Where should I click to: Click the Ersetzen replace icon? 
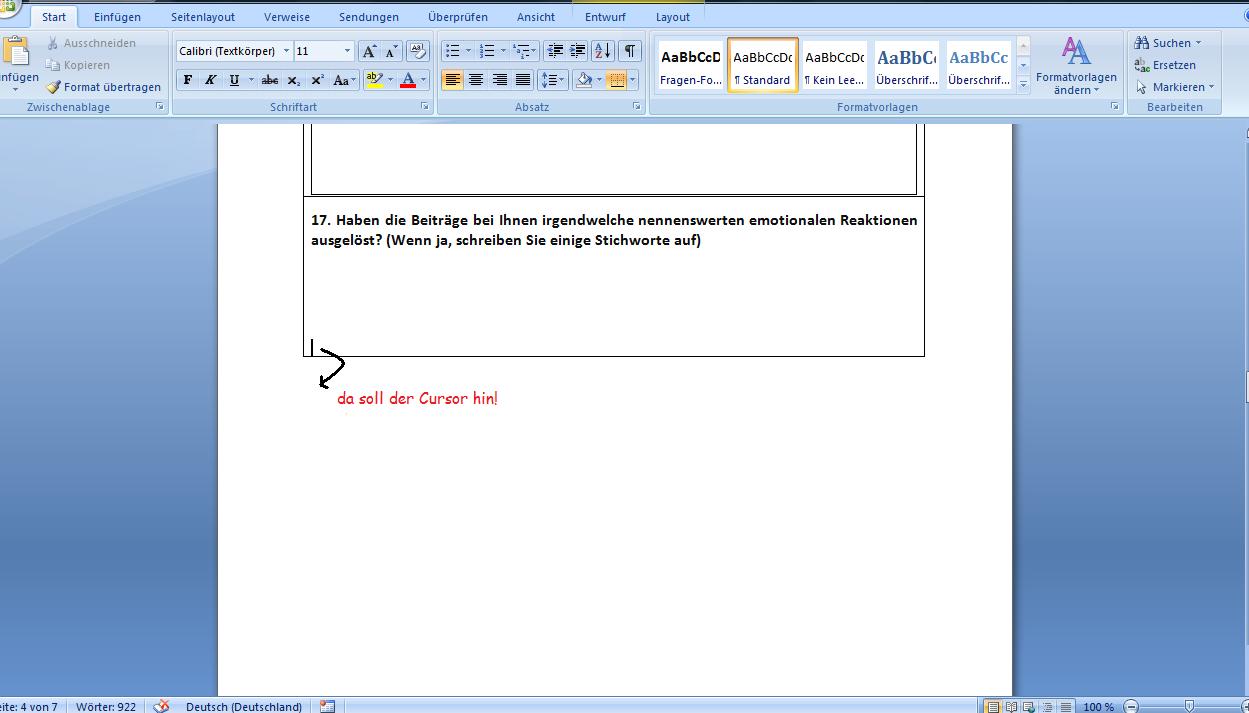(x=1142, y=65)
